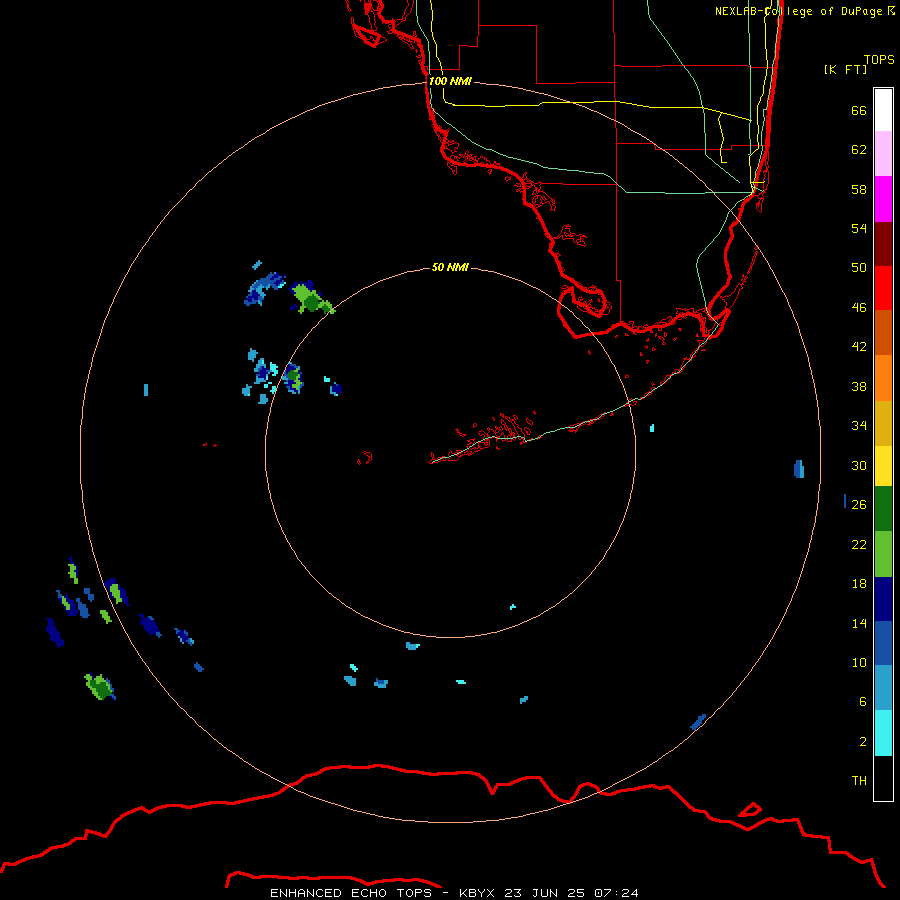This screenshot has width=900, height=900.
Task: Choose the navy blue legend swatch
Action: (x=883, y=599)
